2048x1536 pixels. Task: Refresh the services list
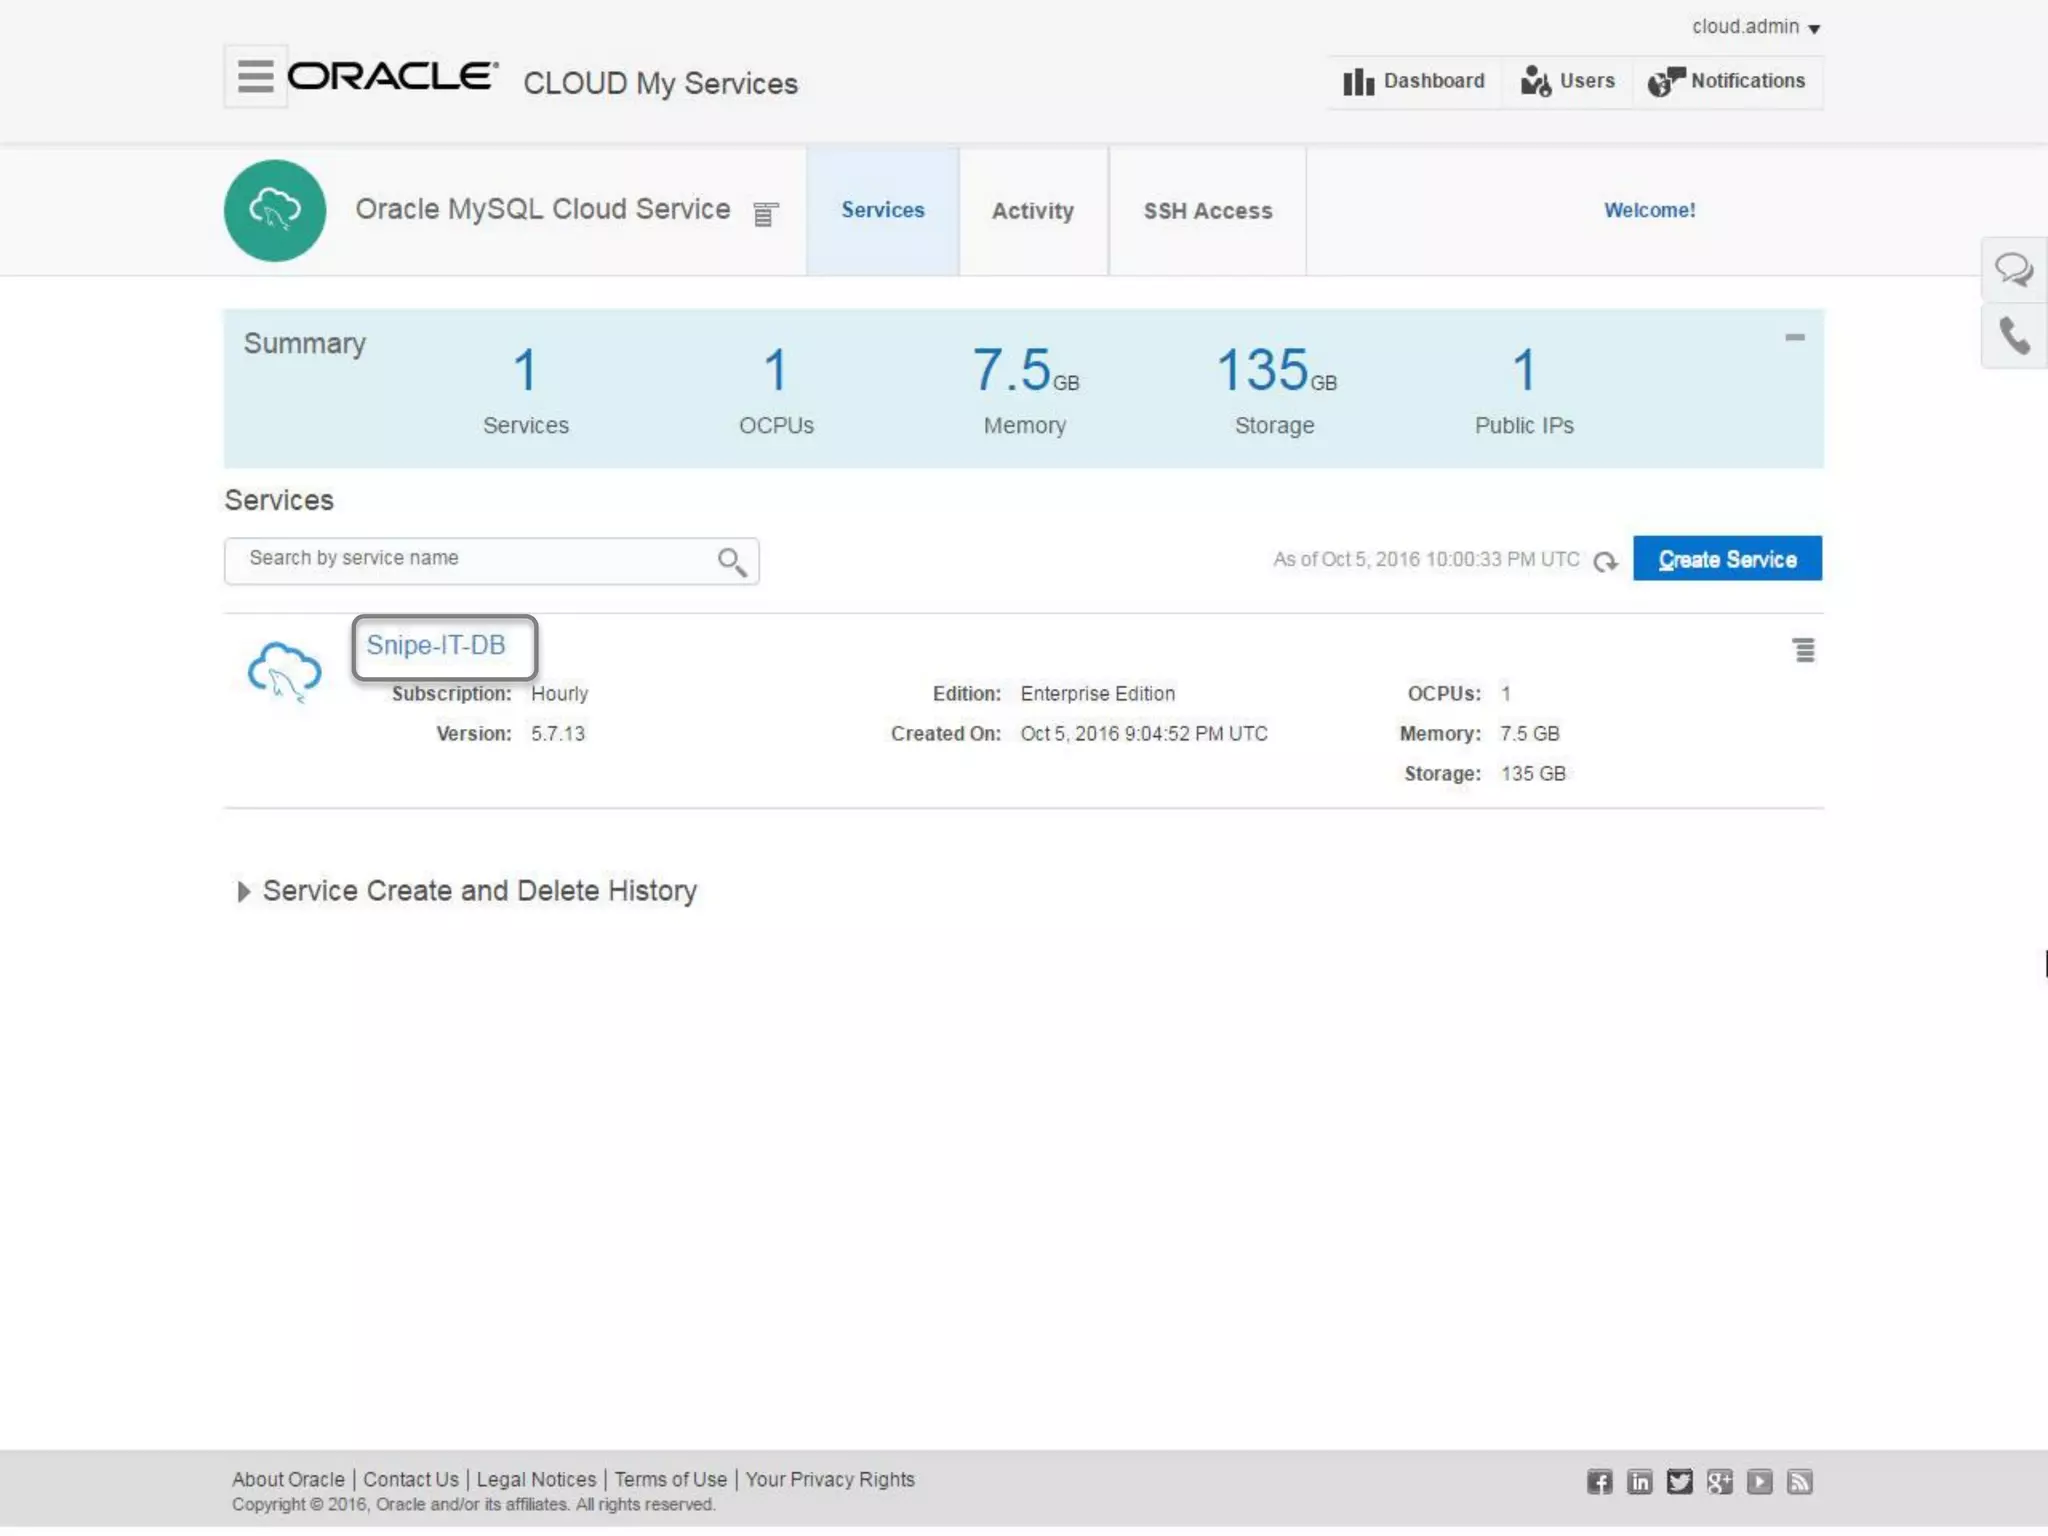click(x=1606, y=562)
